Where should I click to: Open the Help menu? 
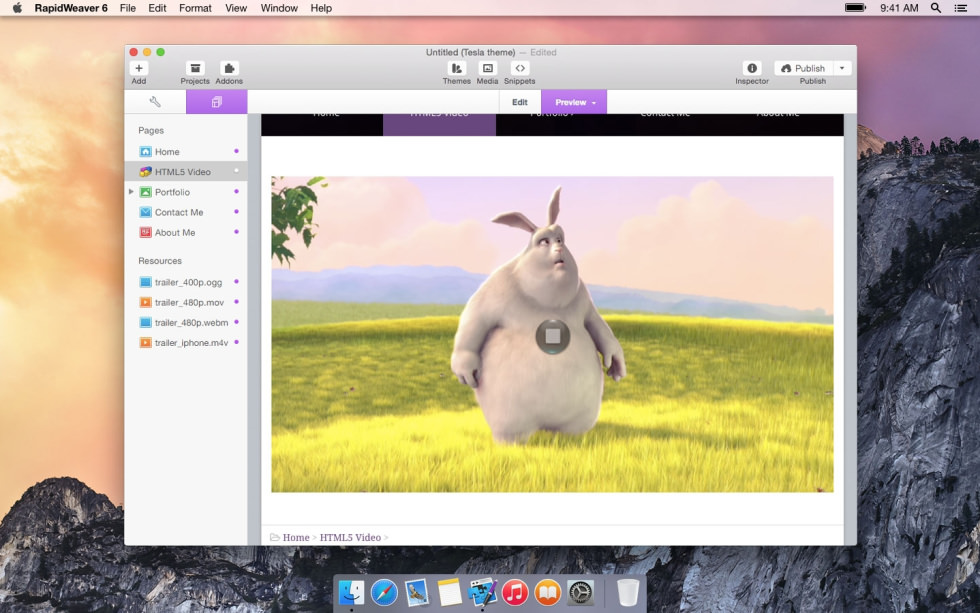click(x=321, y=8)
